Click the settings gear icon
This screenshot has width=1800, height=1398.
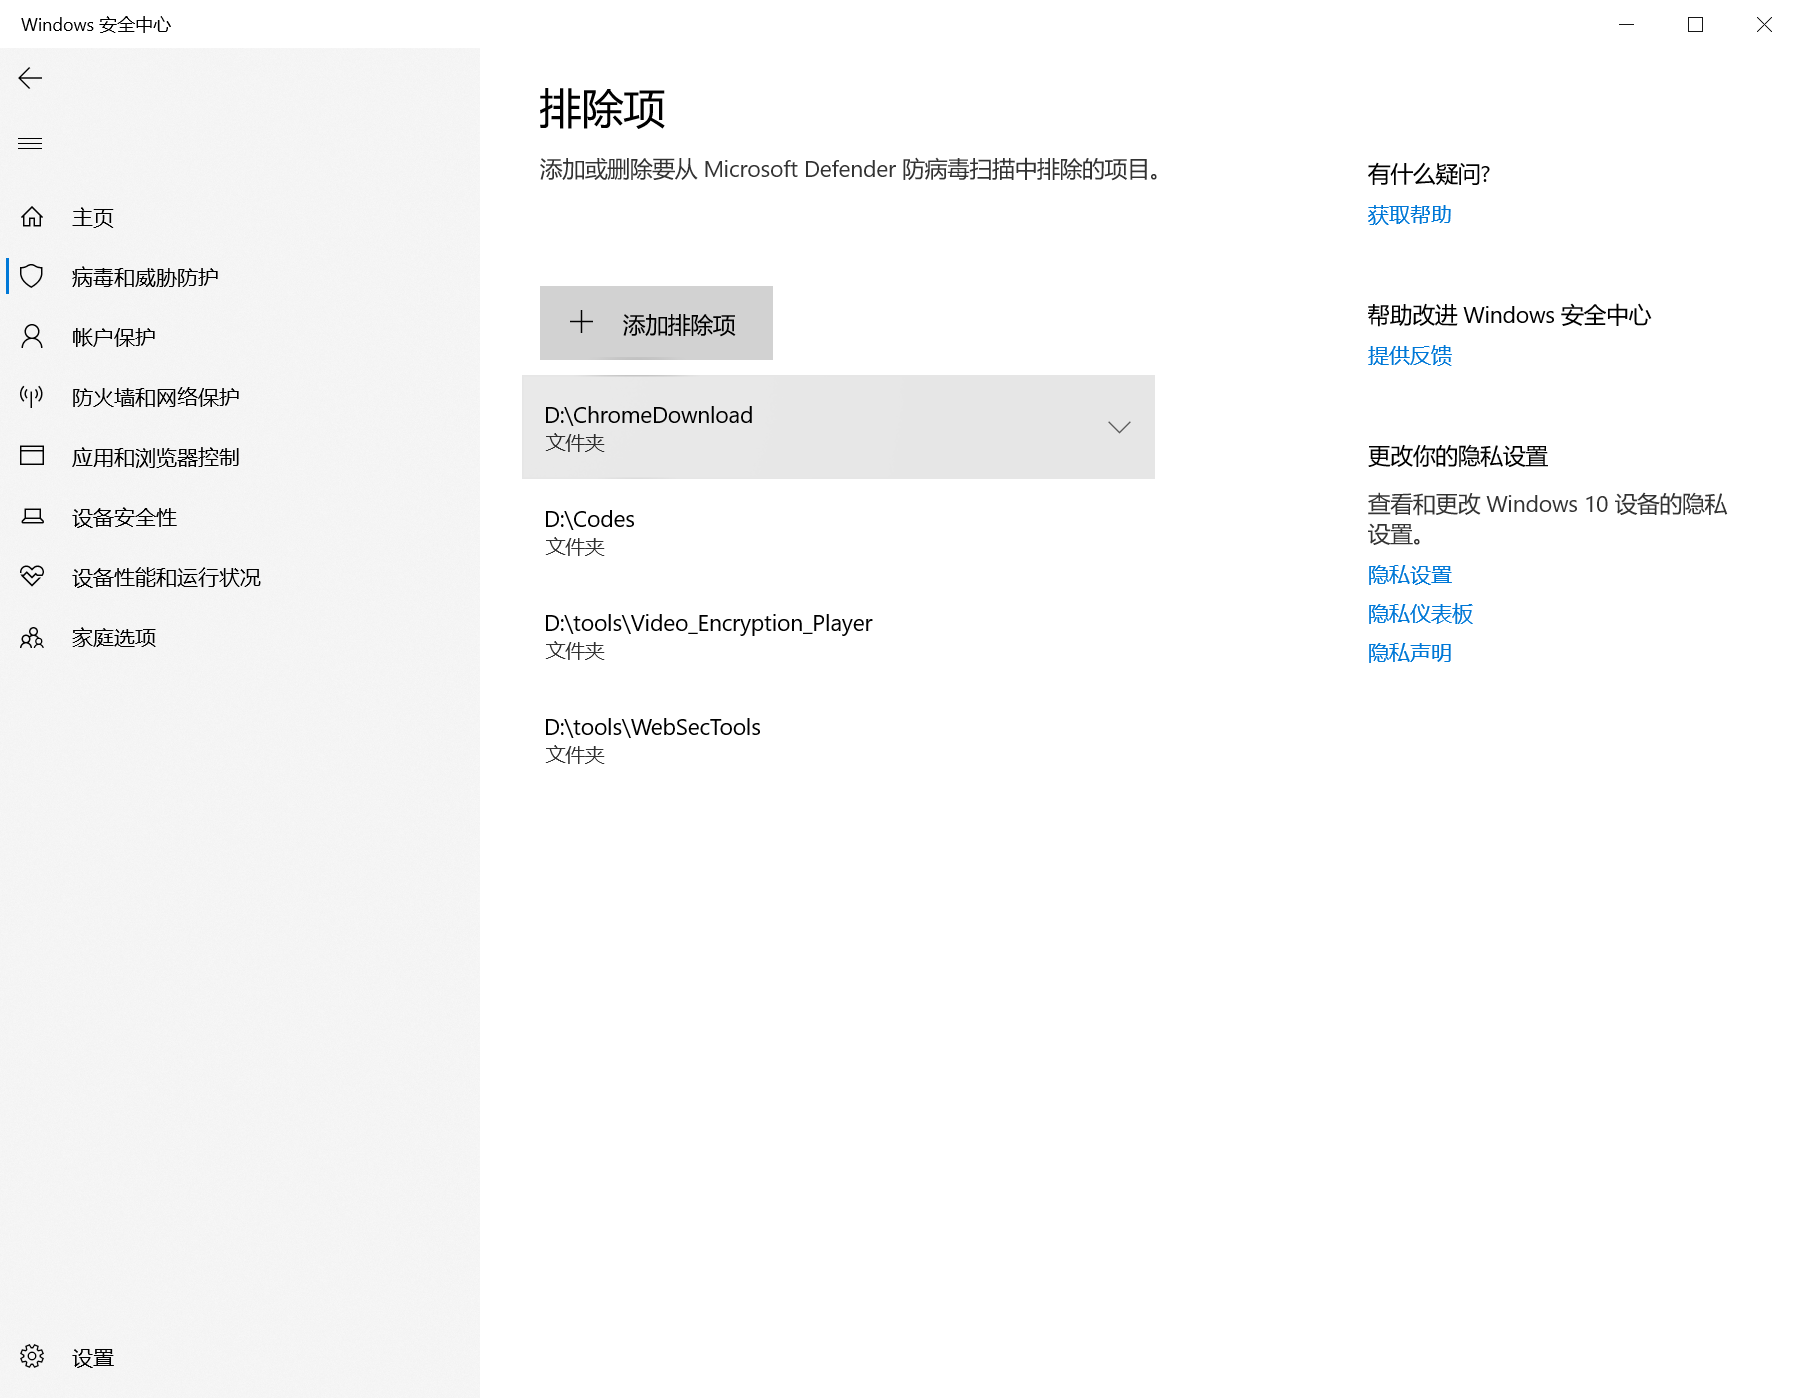tap(32, 1356)
